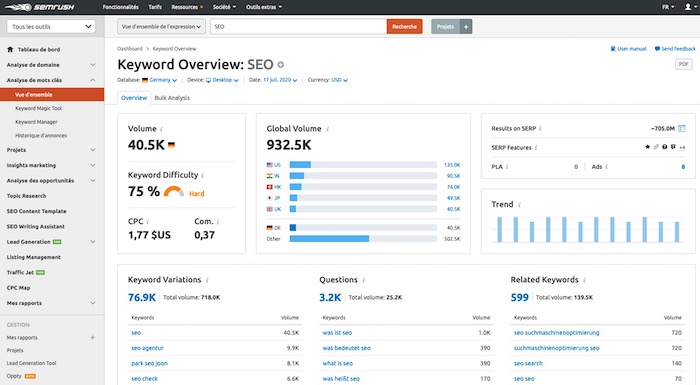This screenshot has width=700, height=385.
Task: Click the info icon beside Global Volume
Action: click(327, 129)
